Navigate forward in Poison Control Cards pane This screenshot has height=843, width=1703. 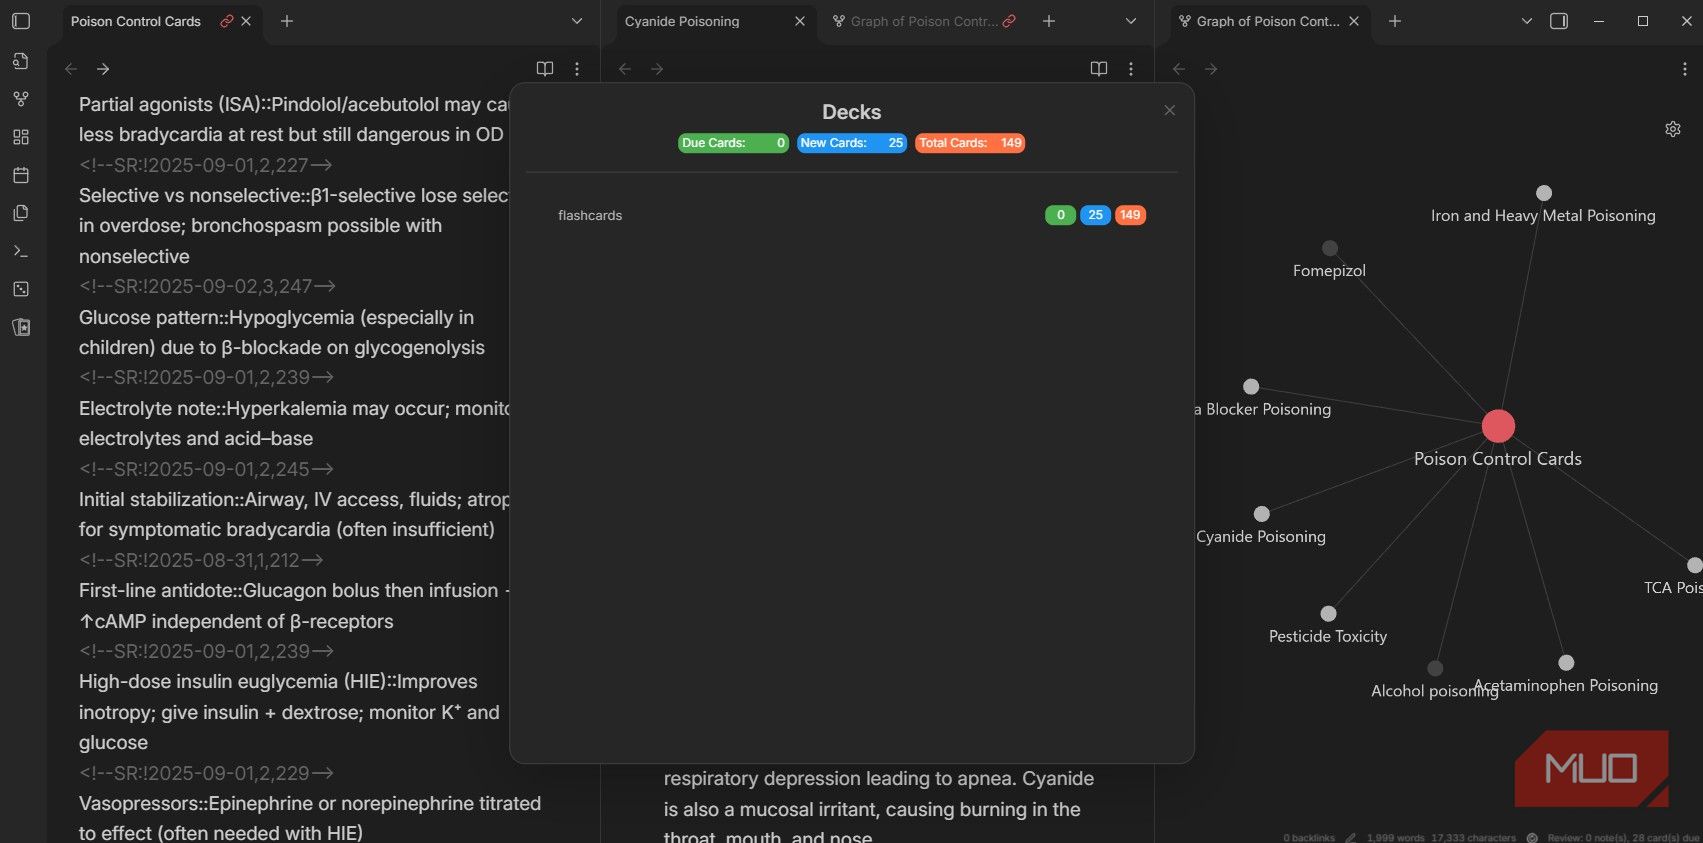pos(103,69)
